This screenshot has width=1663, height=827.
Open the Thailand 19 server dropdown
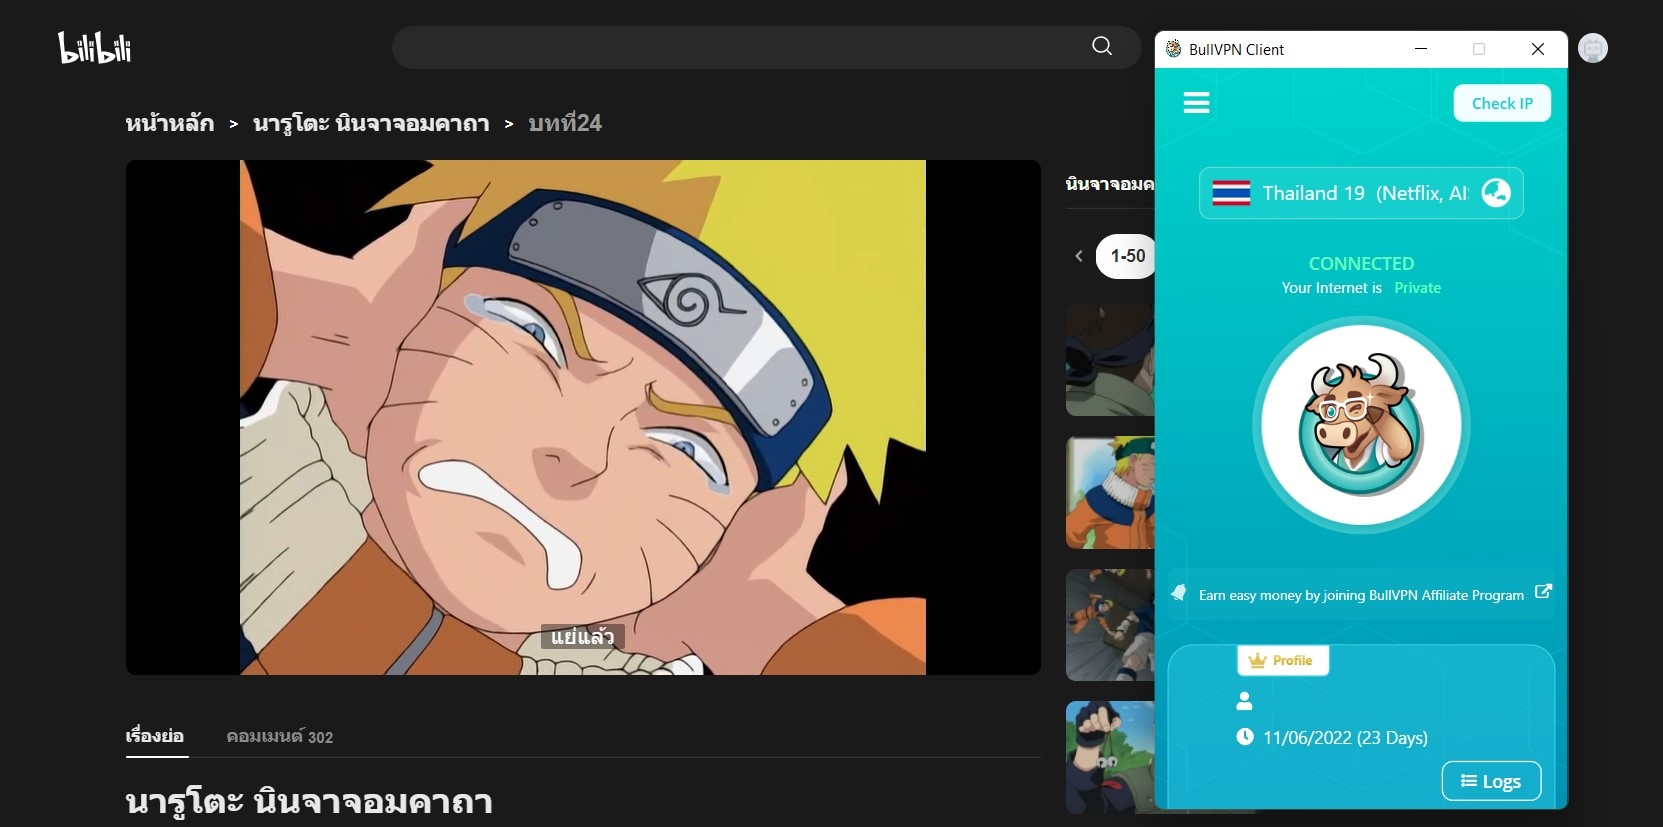(x=1340, y=193)
